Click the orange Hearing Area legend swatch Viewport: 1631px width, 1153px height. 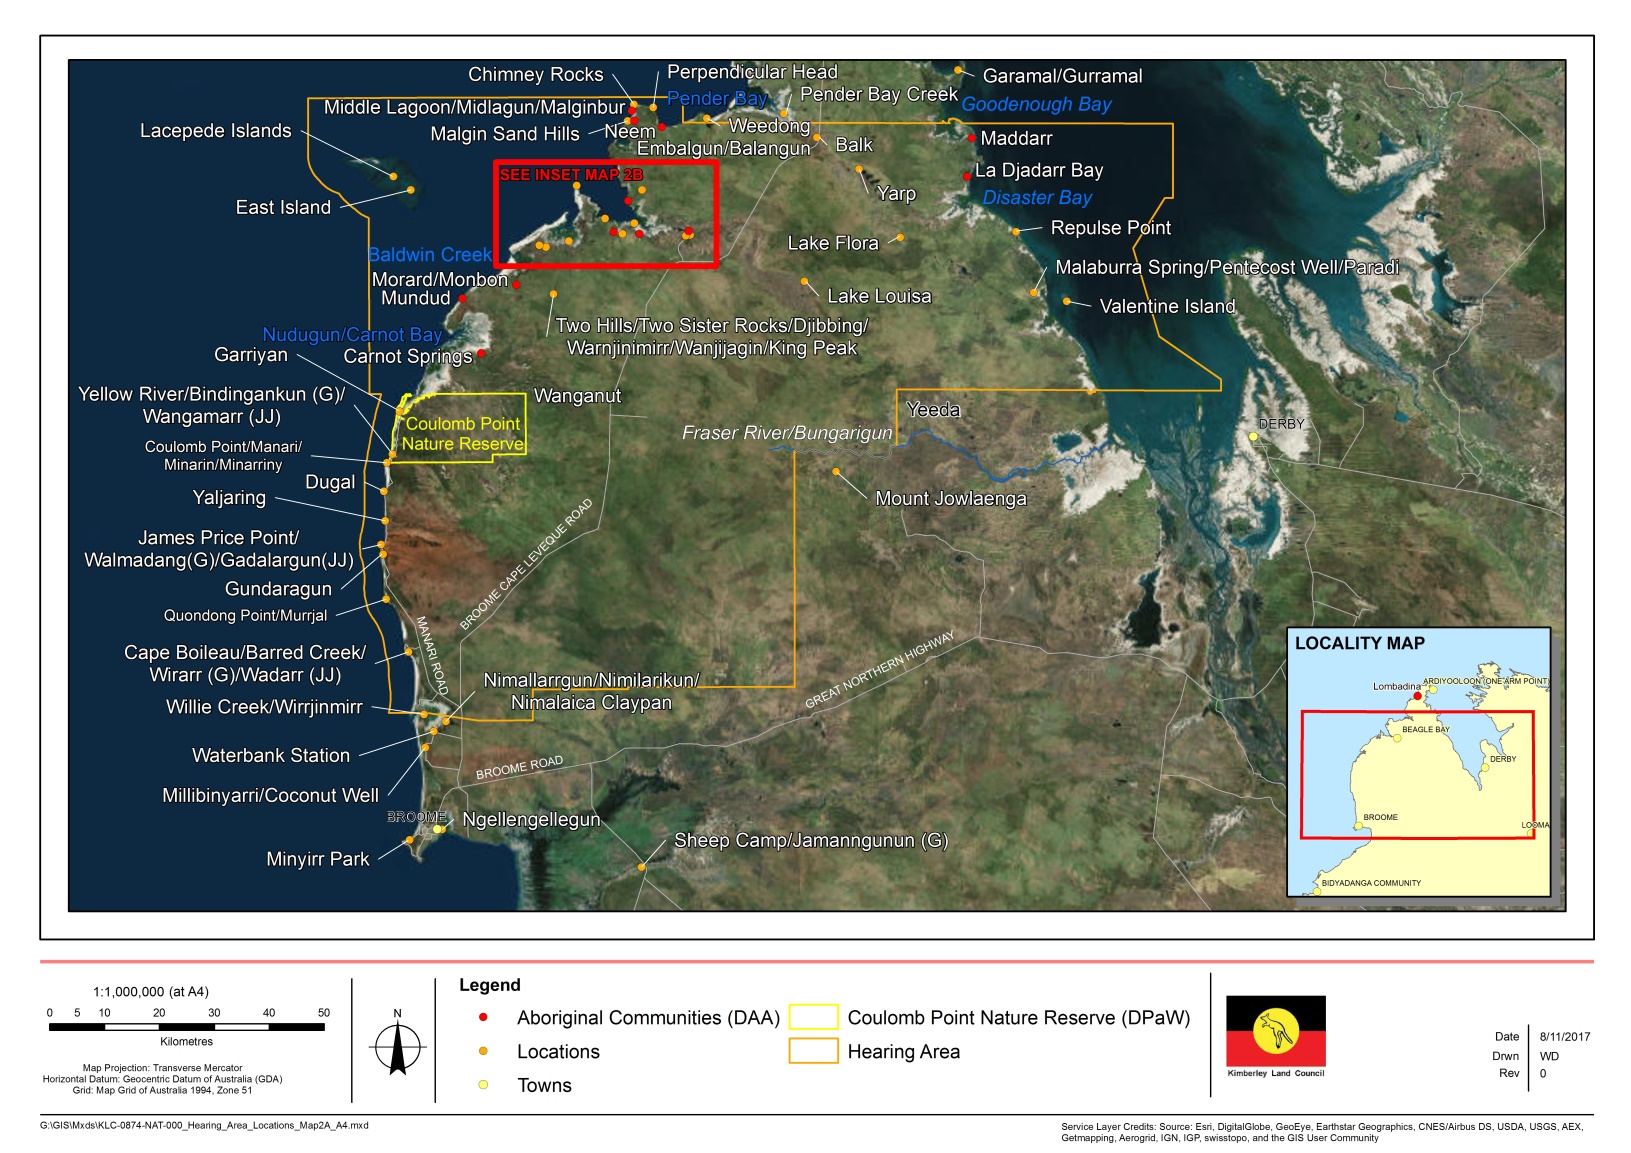pos(813,1051)
